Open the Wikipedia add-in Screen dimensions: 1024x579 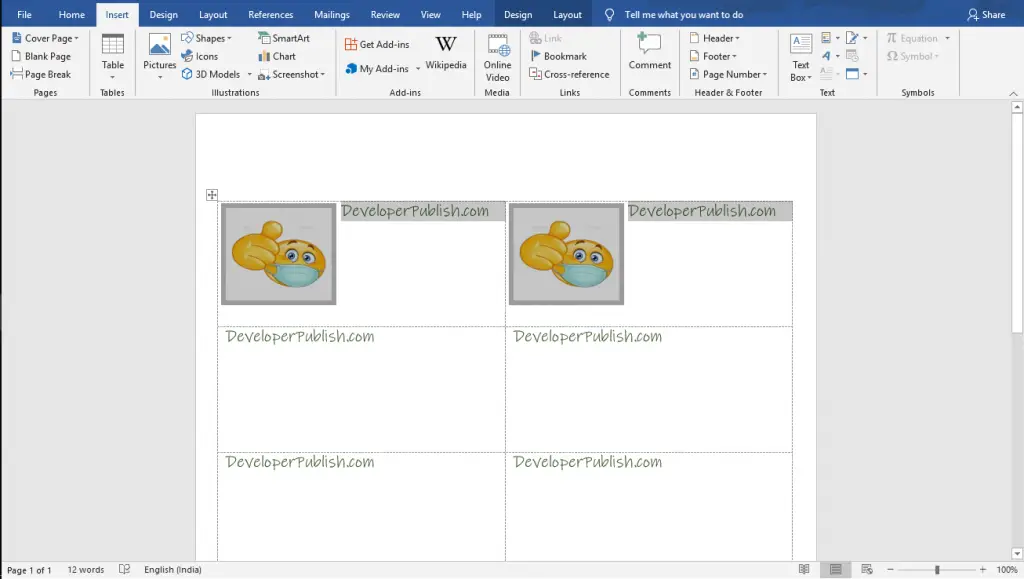[446, 52]
